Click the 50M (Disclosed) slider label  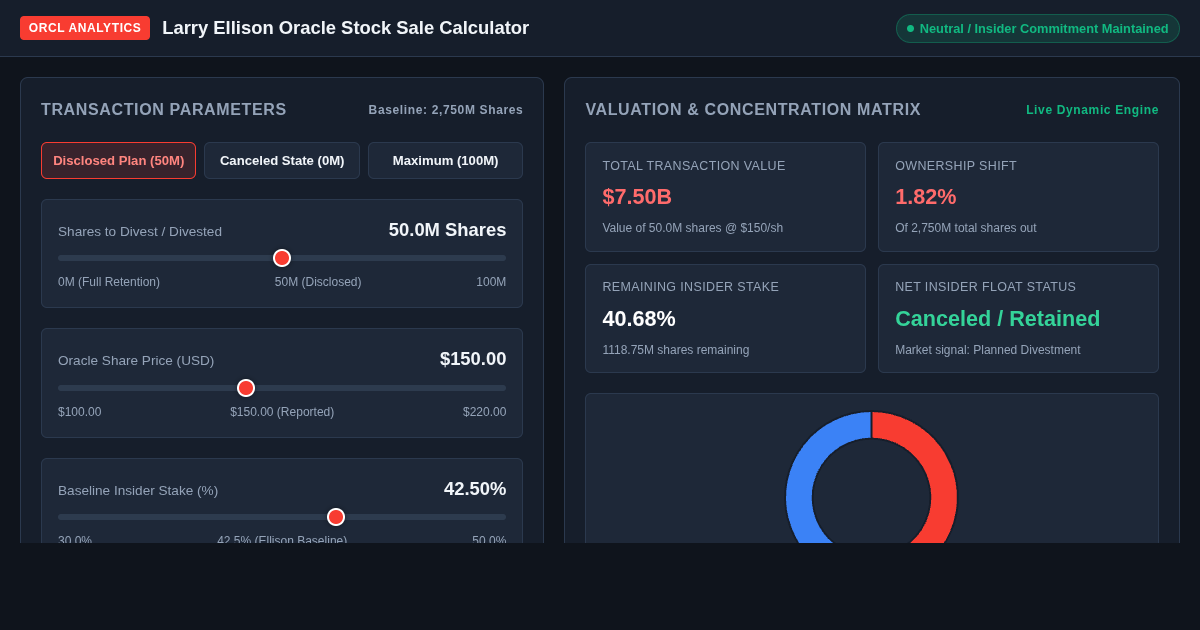(318, 282)
